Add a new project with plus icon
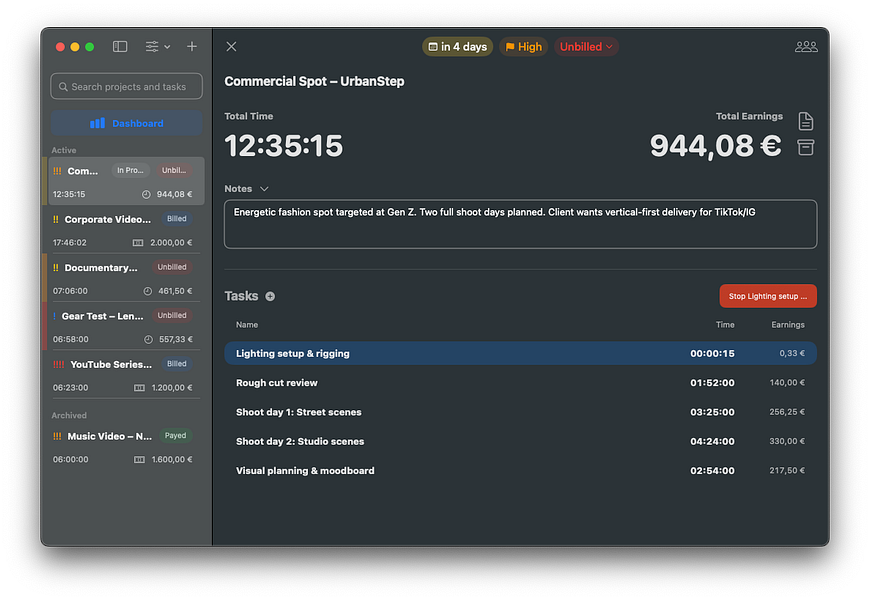 tap(191, 47)
